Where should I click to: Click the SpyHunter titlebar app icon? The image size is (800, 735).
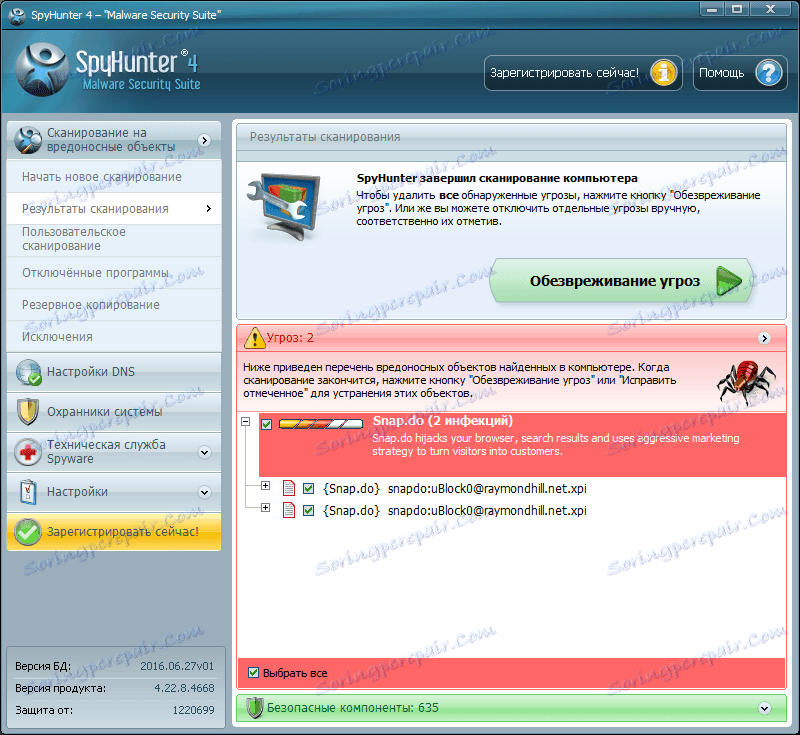pos(17,15)
